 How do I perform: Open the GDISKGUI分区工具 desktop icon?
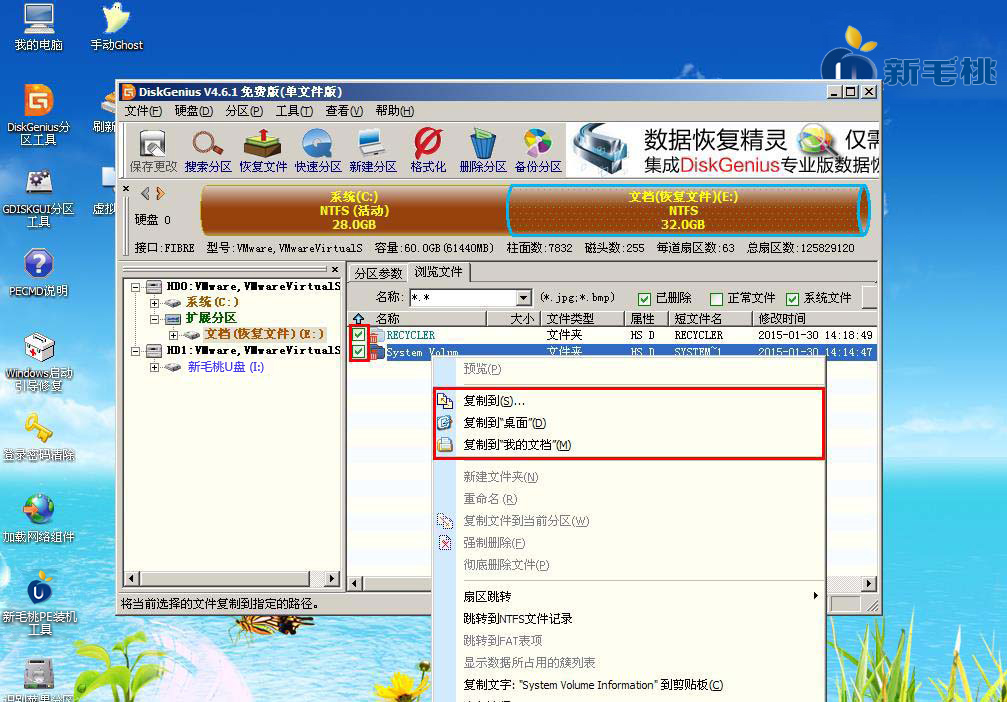39,197
